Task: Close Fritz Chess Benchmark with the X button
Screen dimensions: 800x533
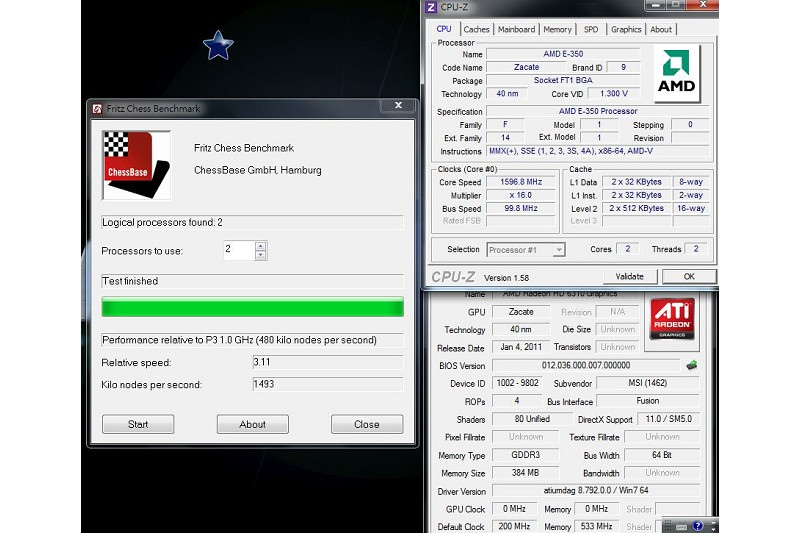Action: coord(398,105)
